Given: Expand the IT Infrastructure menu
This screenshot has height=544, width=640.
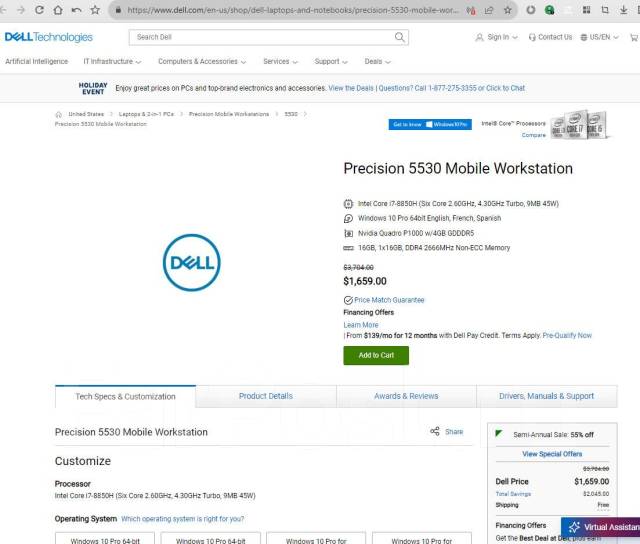Looking at the screenshot, I should [x=112, y=62].
